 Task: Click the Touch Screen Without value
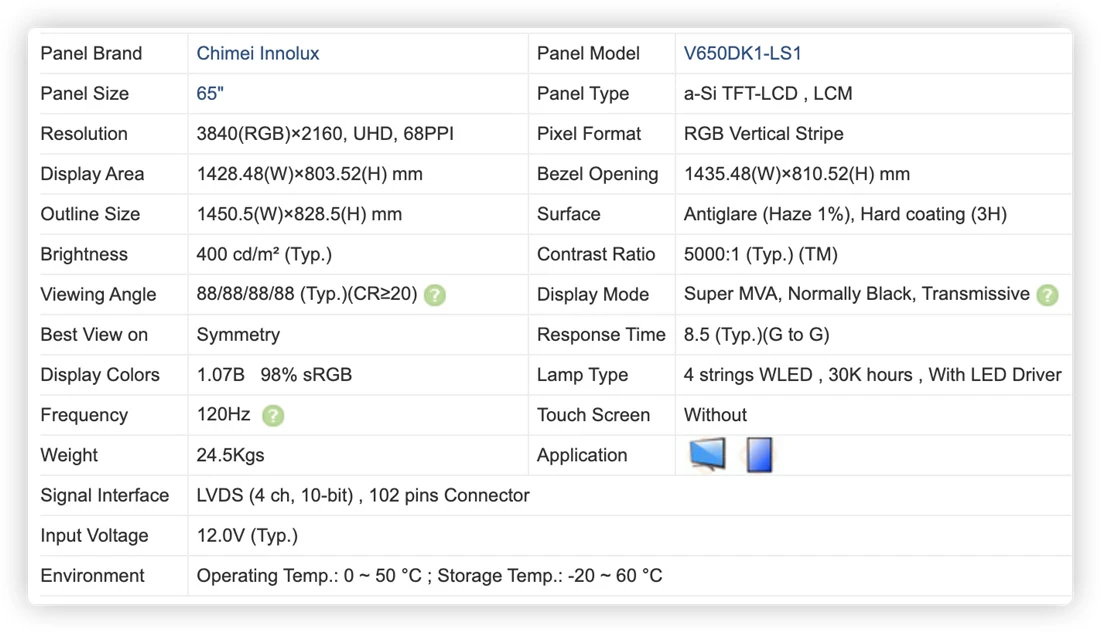coord(715,415)
